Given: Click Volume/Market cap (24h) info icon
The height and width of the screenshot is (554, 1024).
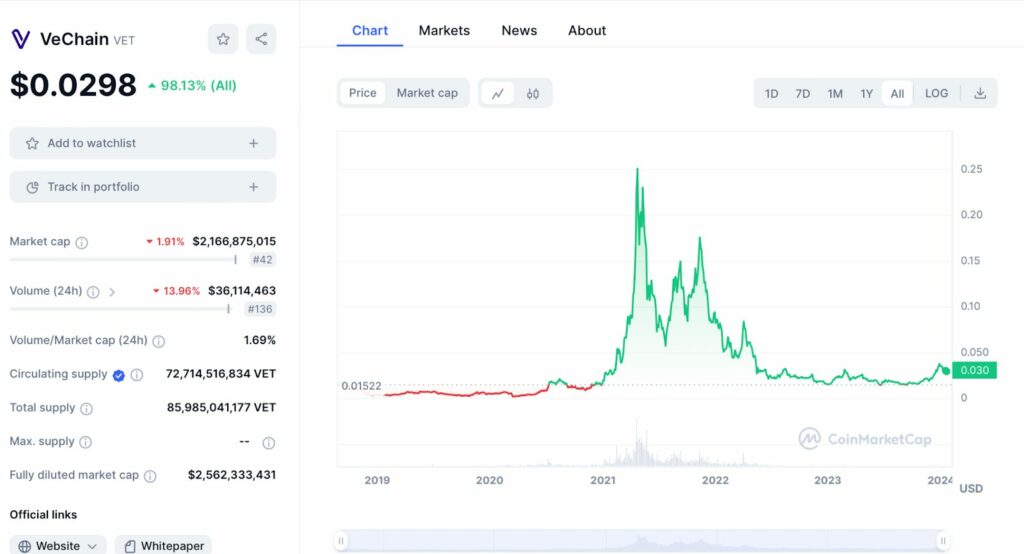Looking at the screenshot, I should pos(159,341).
